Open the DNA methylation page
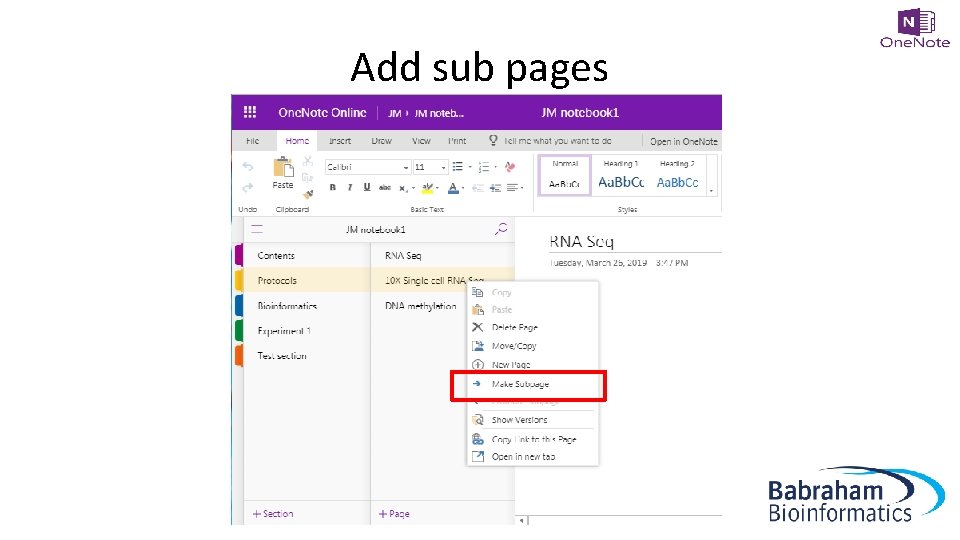This screenshot has height=540, width=960. [x=420, y=306]
